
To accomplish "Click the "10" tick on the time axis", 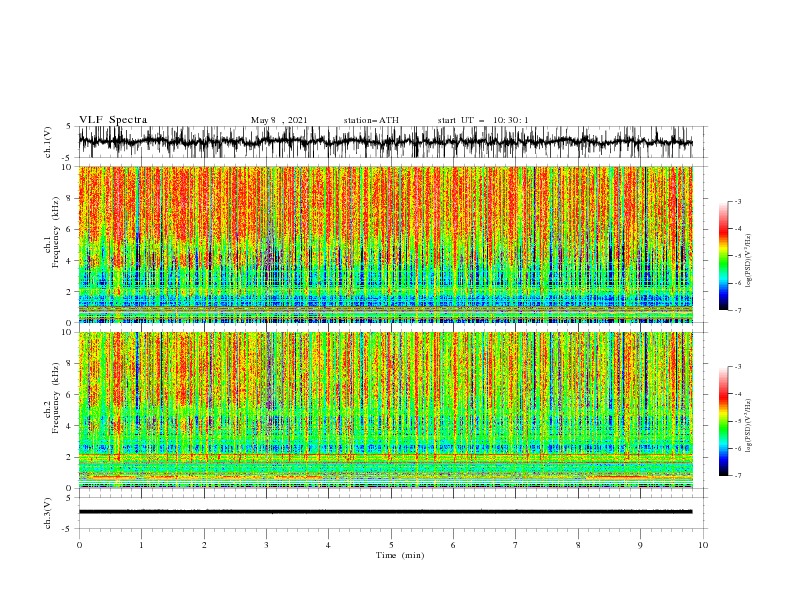I will point(703,545).
